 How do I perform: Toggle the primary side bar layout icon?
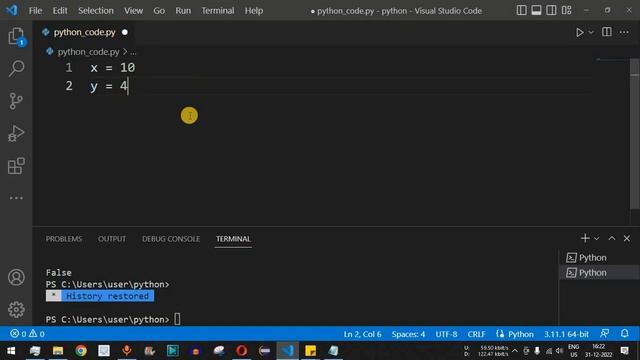coord(521,10)
